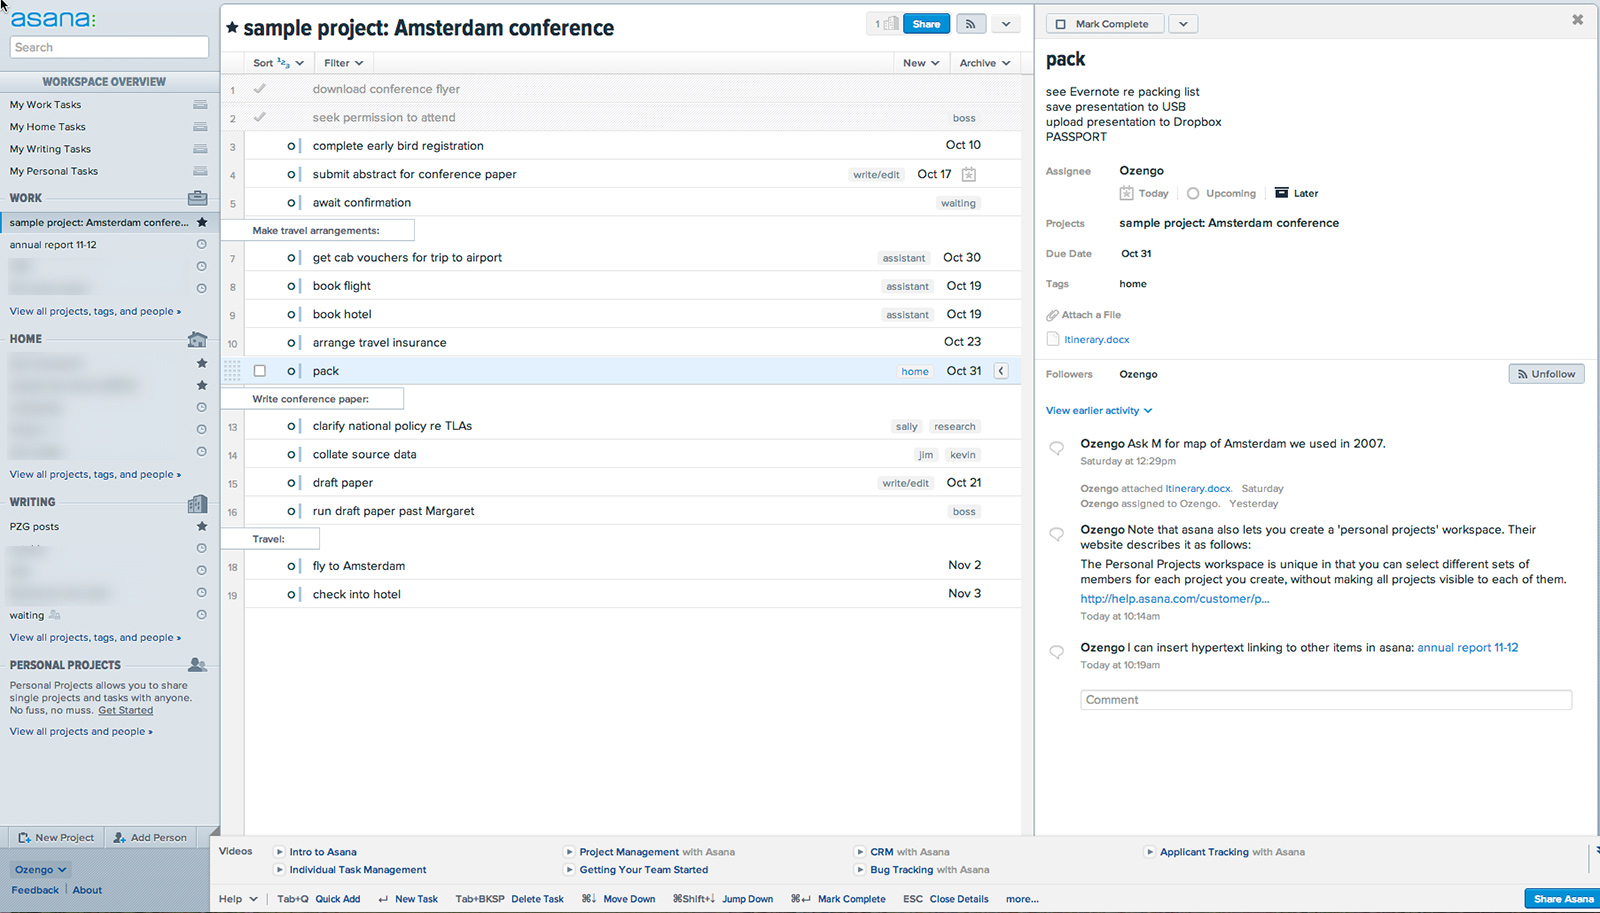The image size is (1600, 913).
Task: Expand View earlier activity
Action: (x=1098, y=411)
